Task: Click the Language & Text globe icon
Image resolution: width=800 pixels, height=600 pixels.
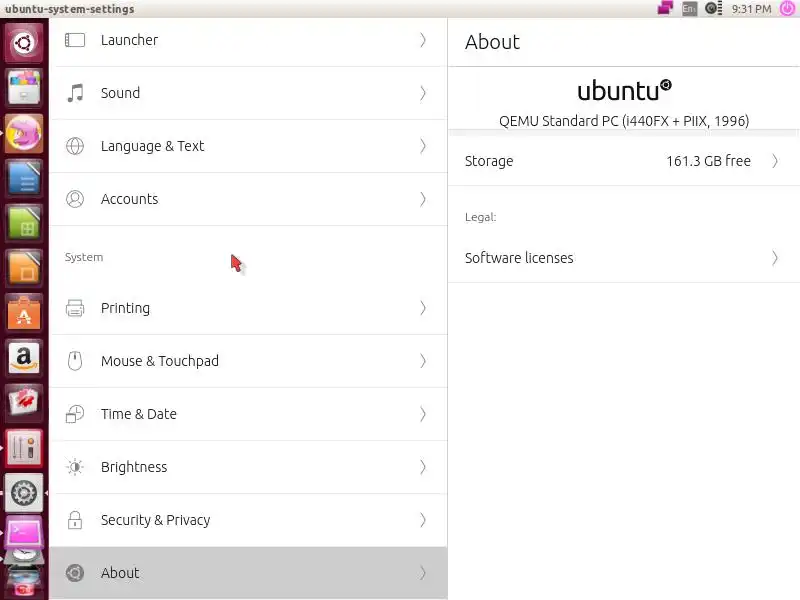Action: (75, 146)
